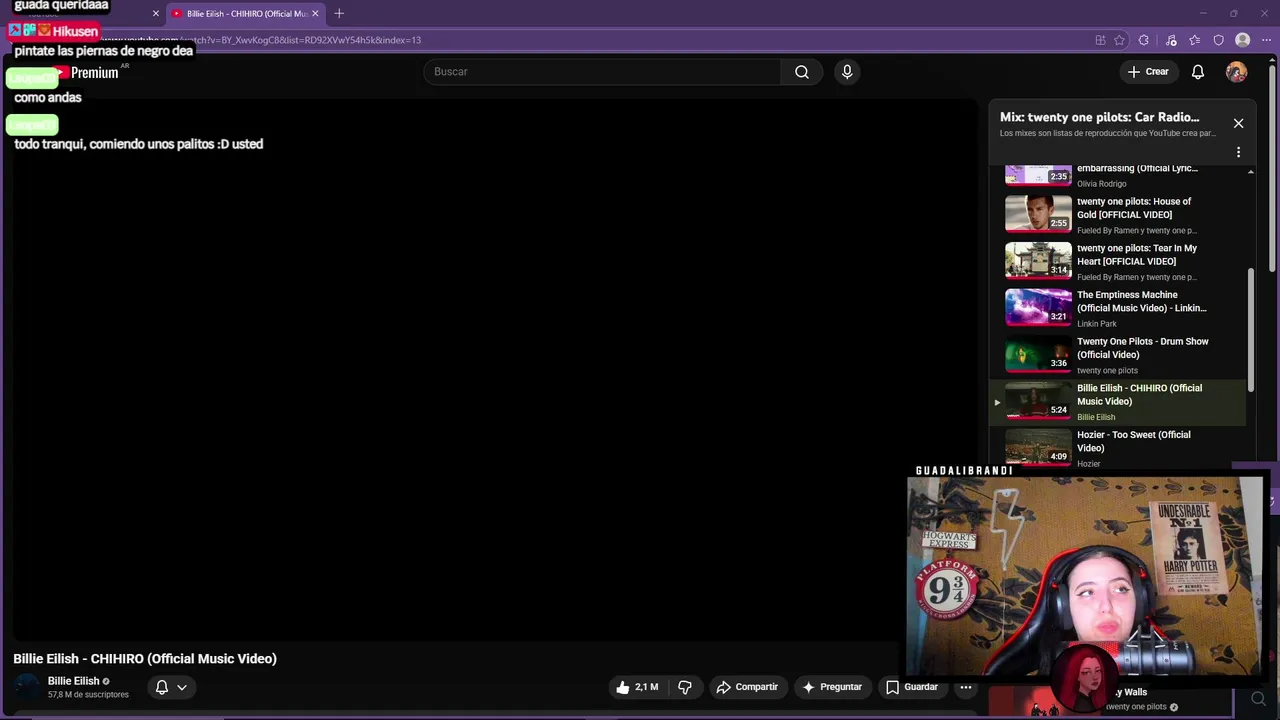The width and height of the screenshot is (1280, 720).
Task: Dislike the CHIHIRO video
Action: pyautogui.click(x=685, y=687)
